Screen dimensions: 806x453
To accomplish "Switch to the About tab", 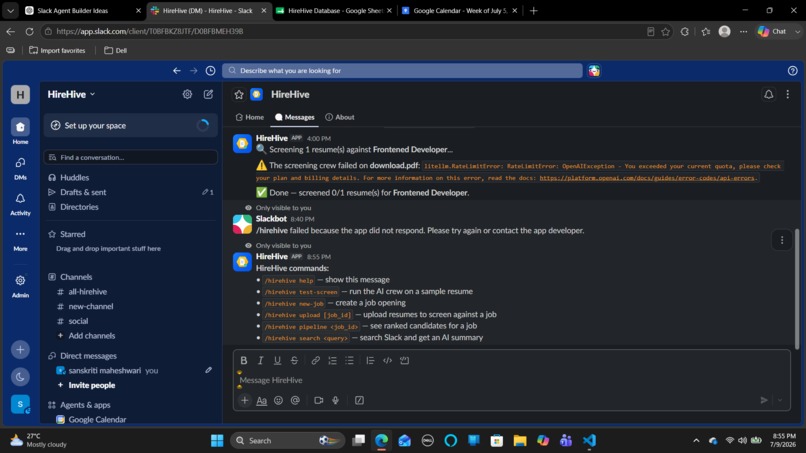I will [340, 117].
